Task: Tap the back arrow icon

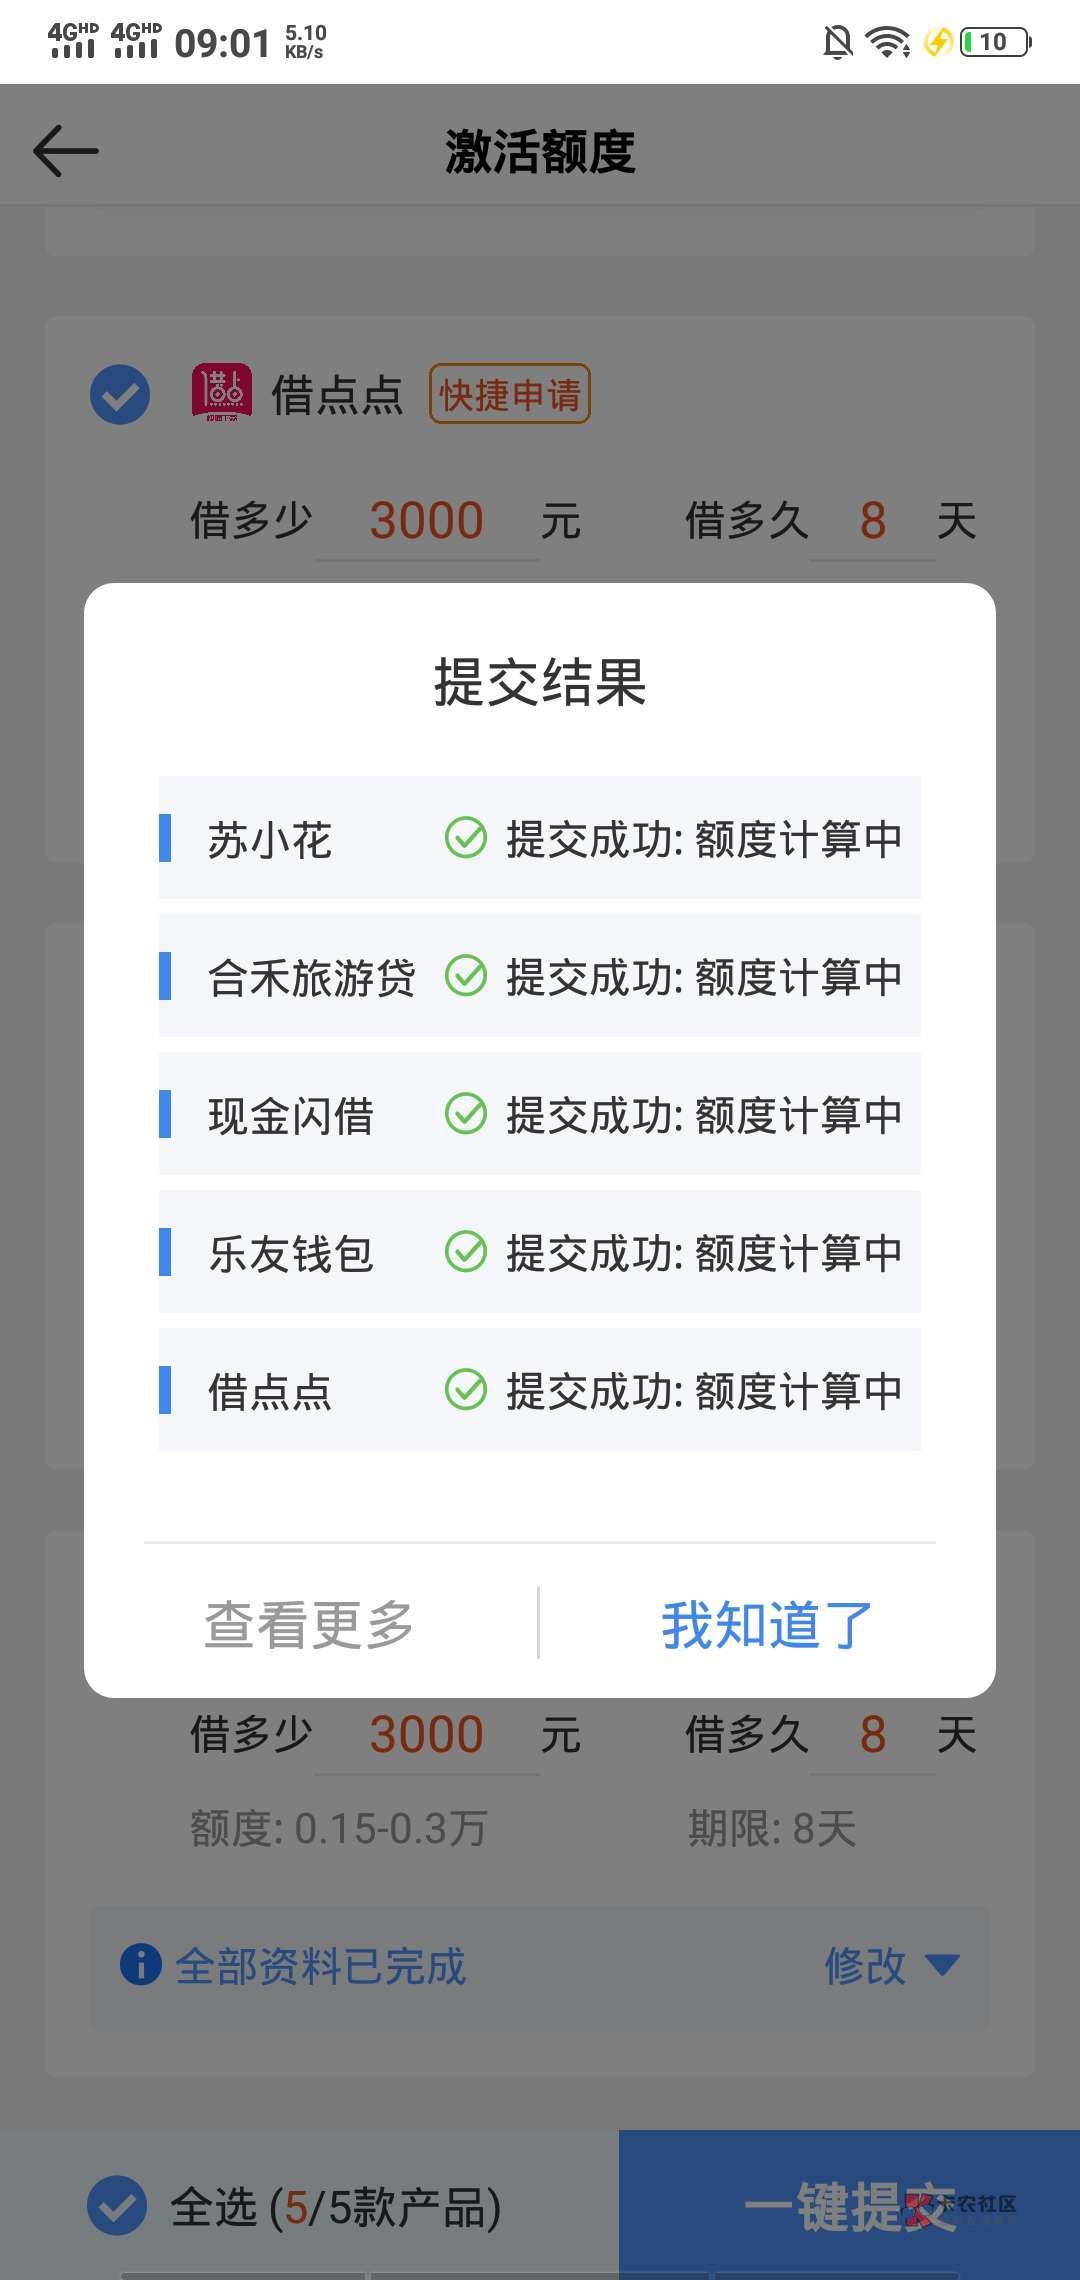Action: 66,151
